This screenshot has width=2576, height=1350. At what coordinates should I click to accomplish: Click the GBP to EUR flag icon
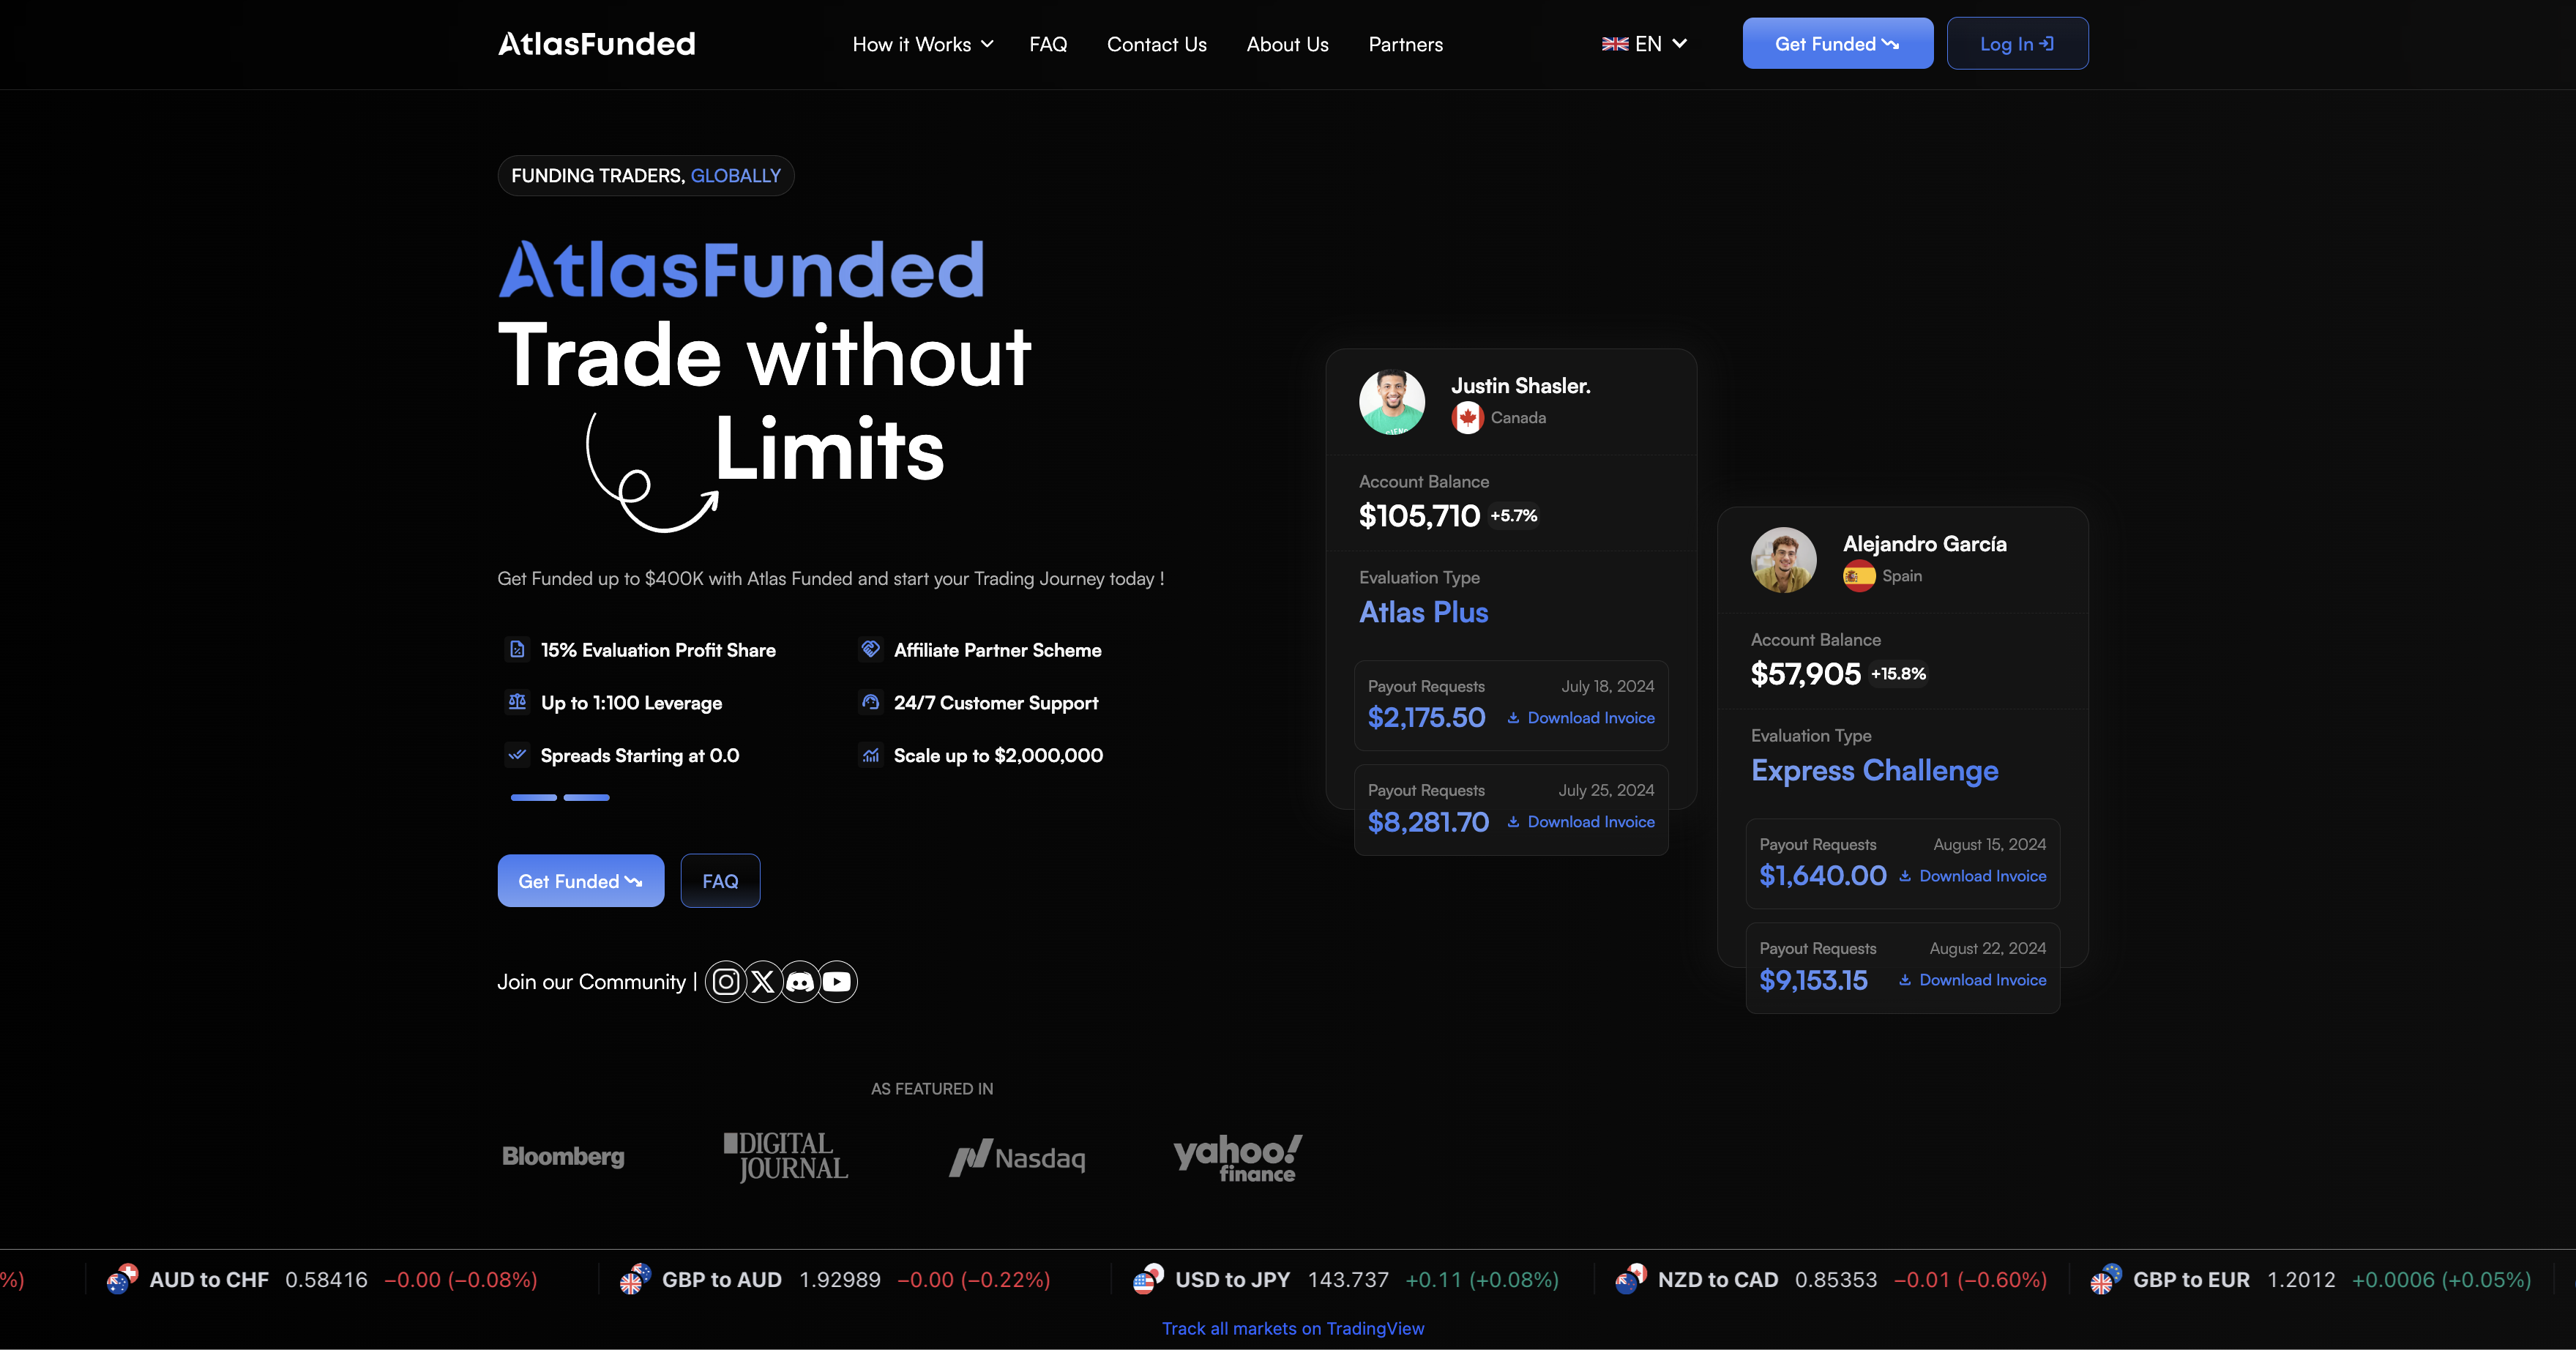(2106, 1279)
